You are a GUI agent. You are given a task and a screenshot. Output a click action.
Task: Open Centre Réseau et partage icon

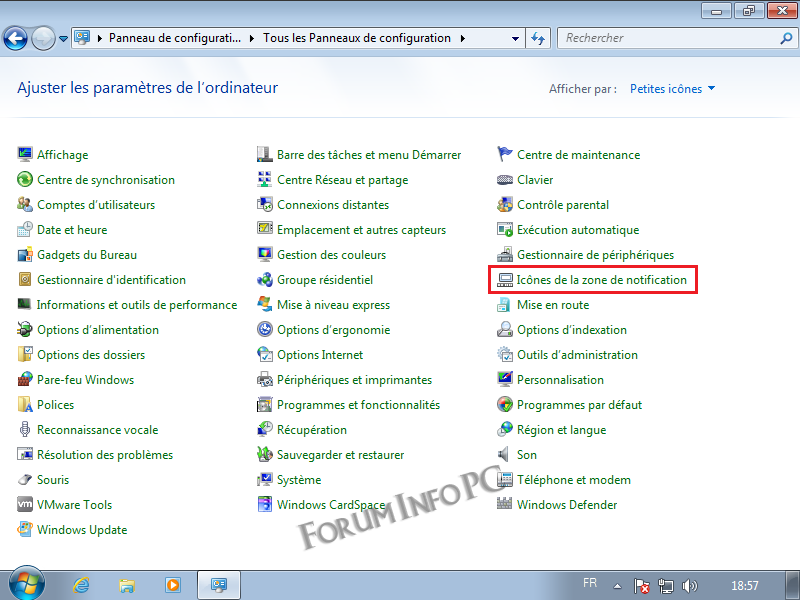click(x=264, y=179)
